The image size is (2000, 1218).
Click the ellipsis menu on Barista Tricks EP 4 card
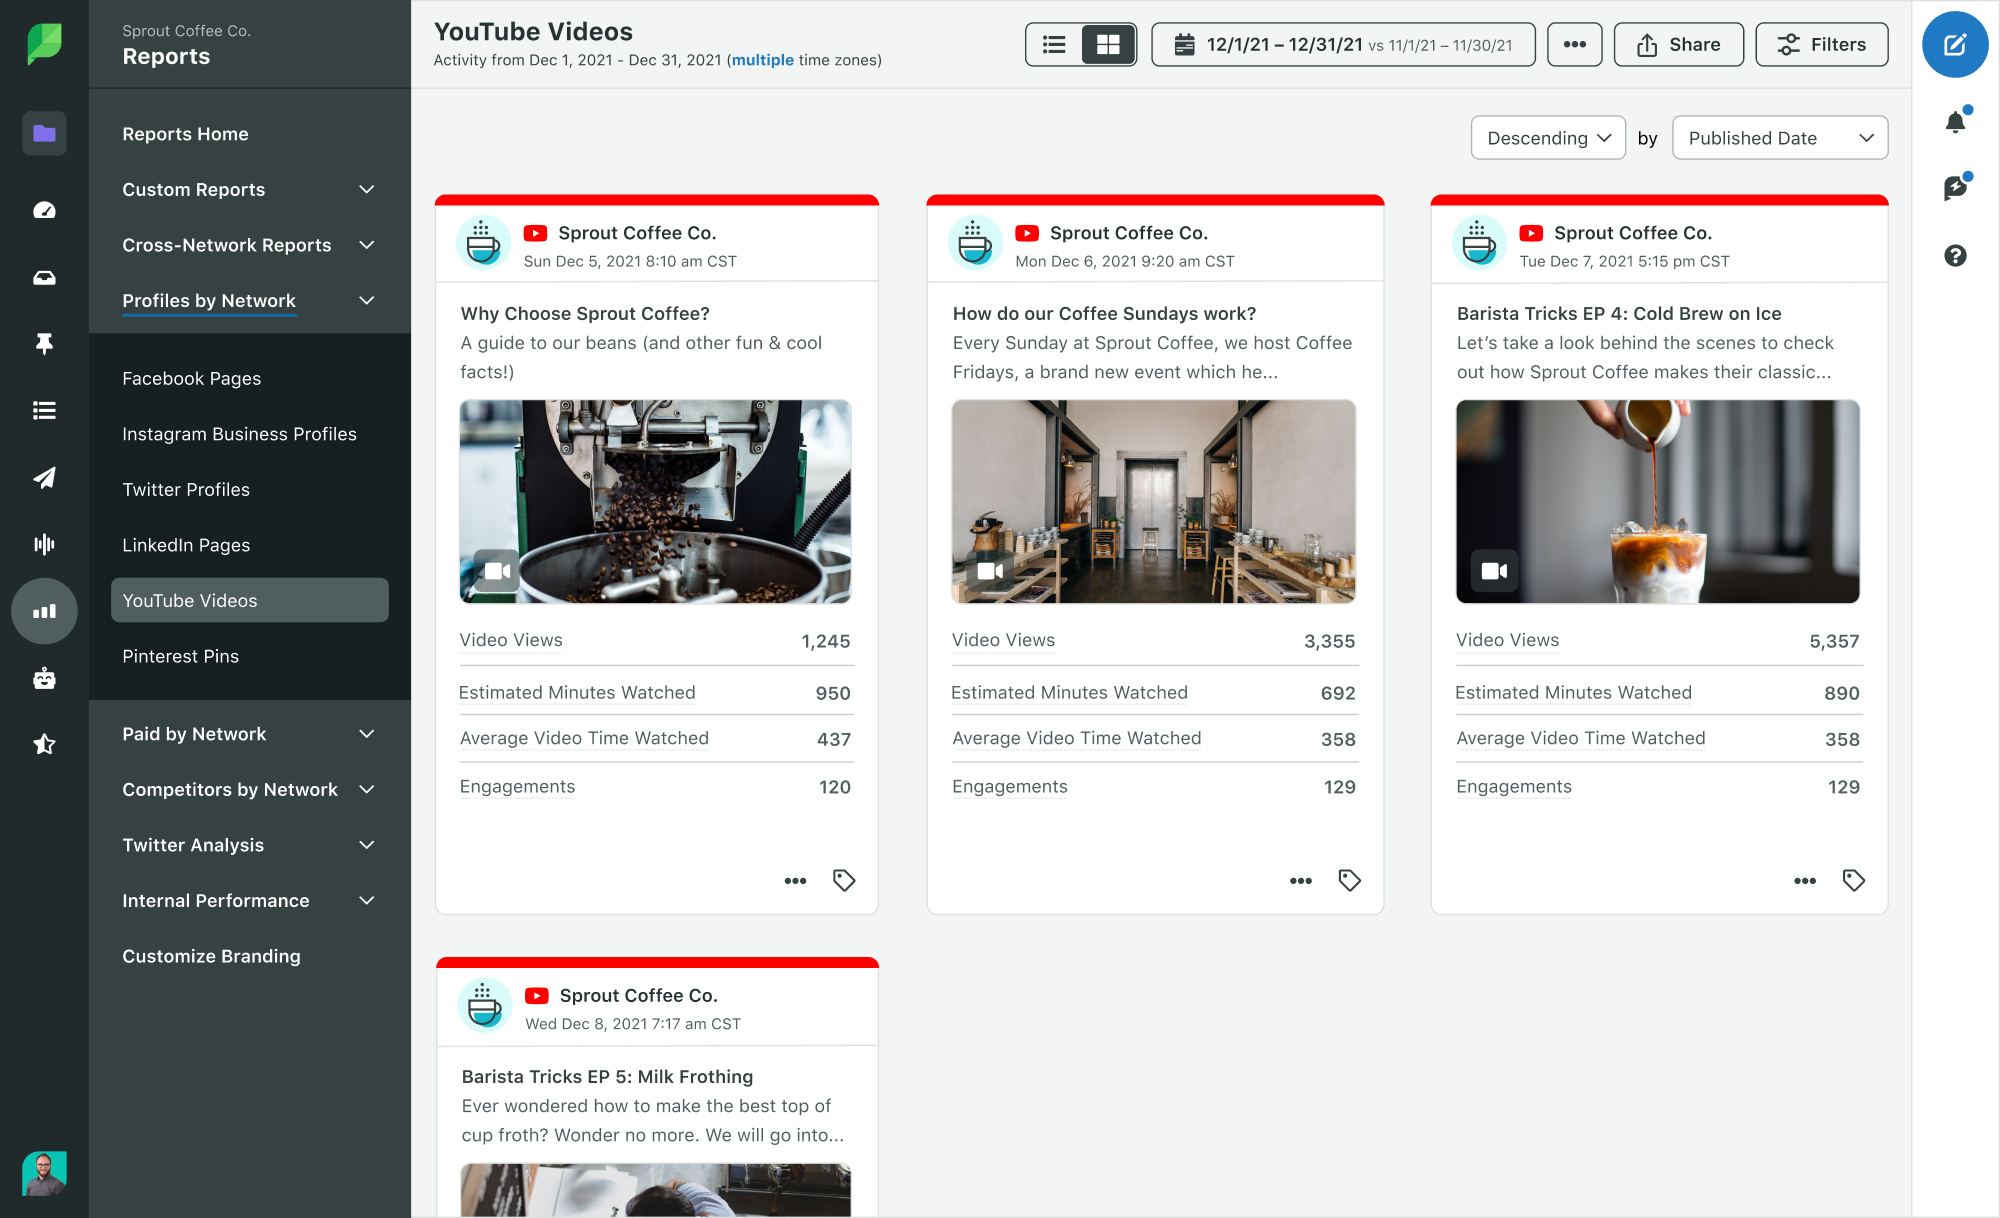tap(1806, 878)
